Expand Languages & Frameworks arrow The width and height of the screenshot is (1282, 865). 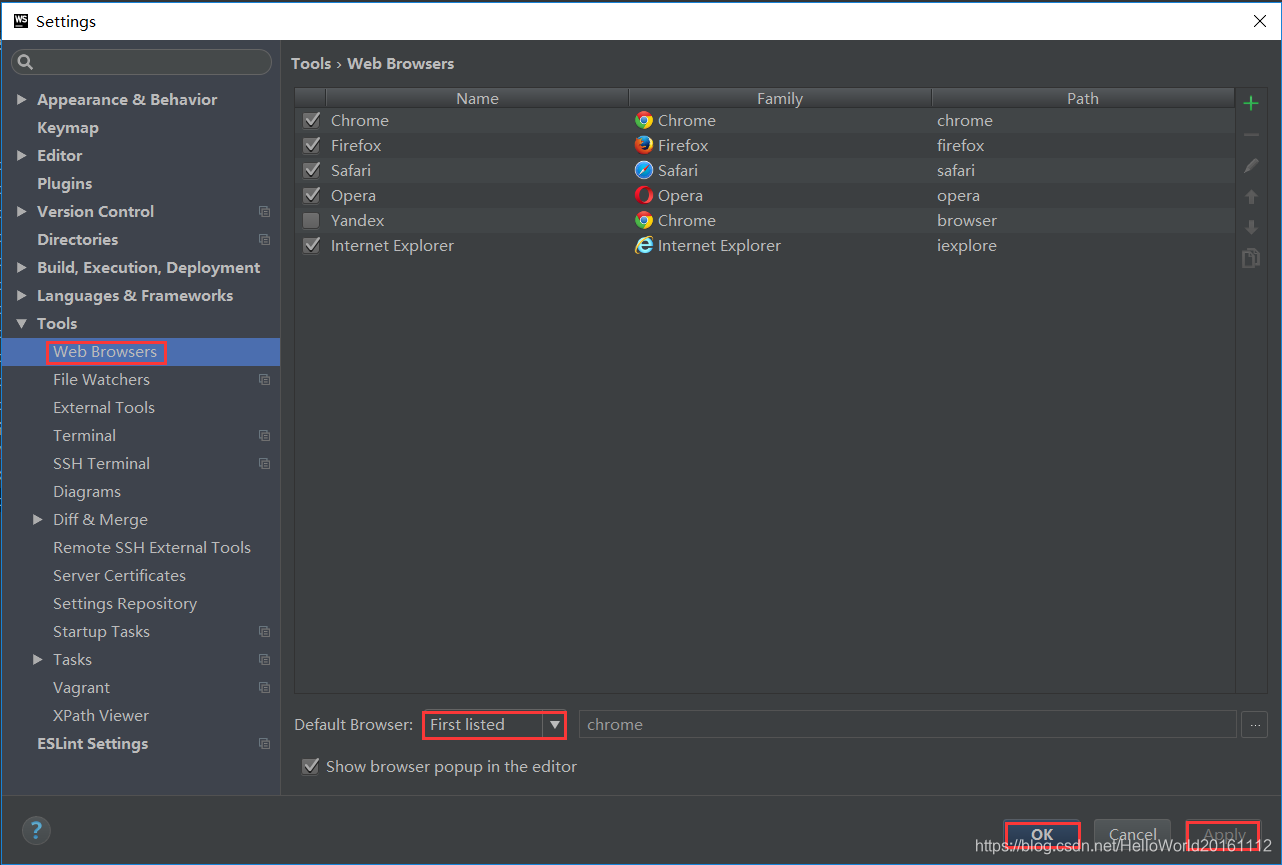[22, 296]
